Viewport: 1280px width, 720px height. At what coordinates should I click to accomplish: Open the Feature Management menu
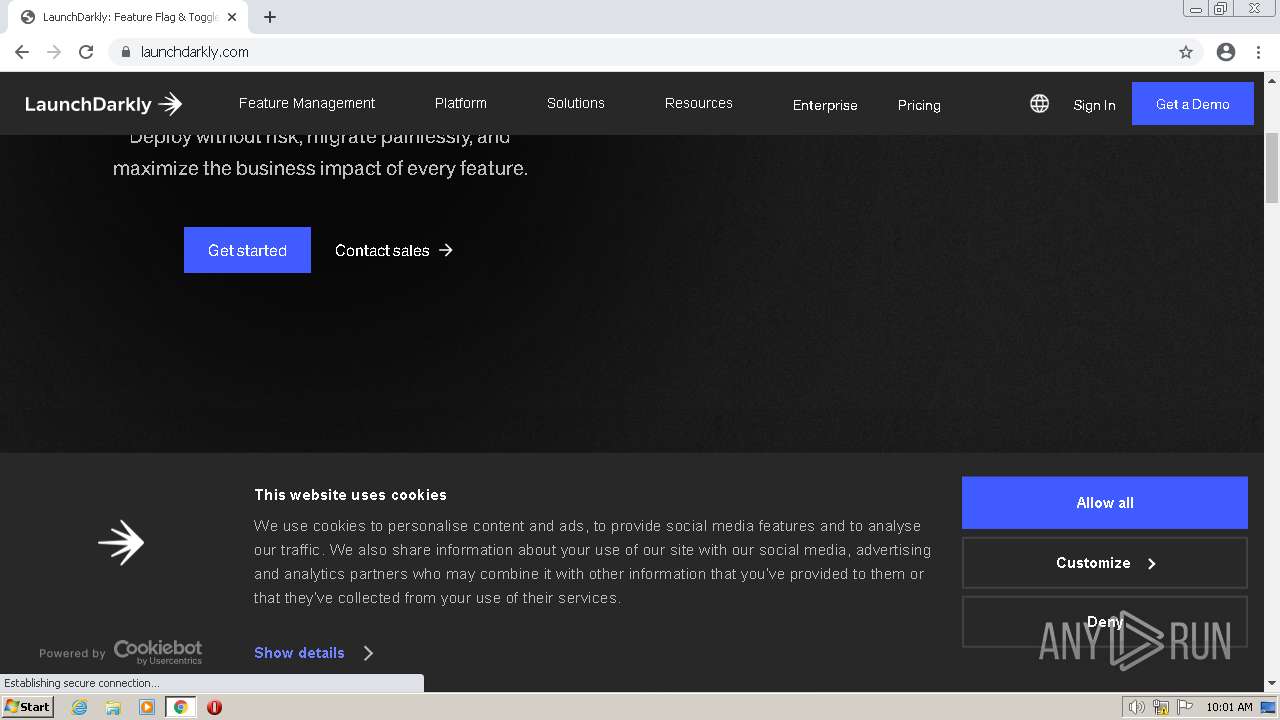pos(307,103)
